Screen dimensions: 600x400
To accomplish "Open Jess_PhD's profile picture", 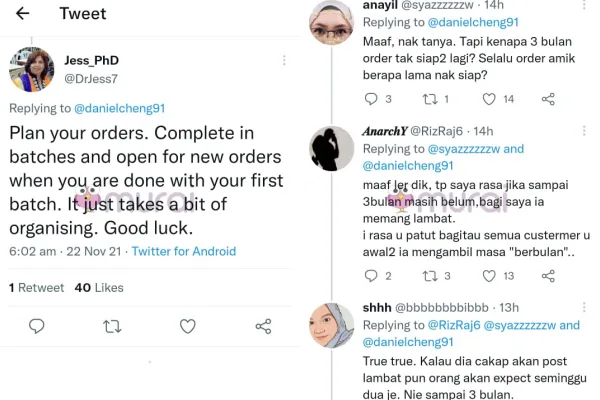I will pos(31,69).
